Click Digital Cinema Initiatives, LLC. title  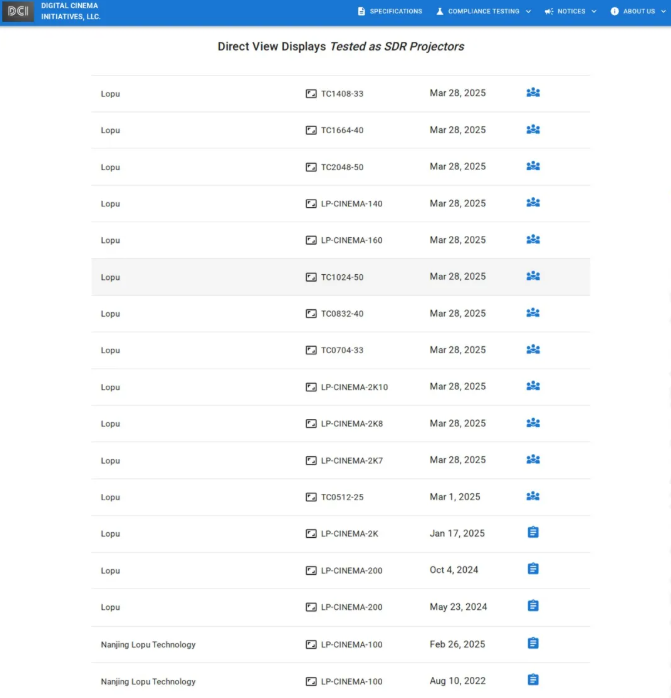point(70,11)
